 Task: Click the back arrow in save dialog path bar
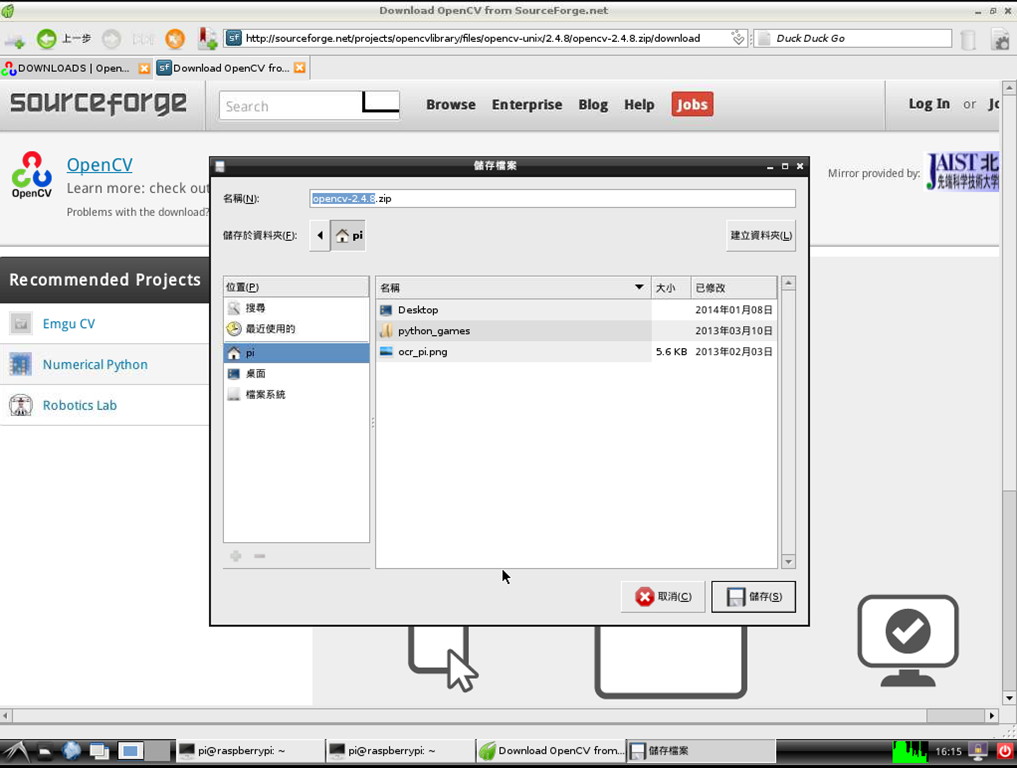point(320,235)
